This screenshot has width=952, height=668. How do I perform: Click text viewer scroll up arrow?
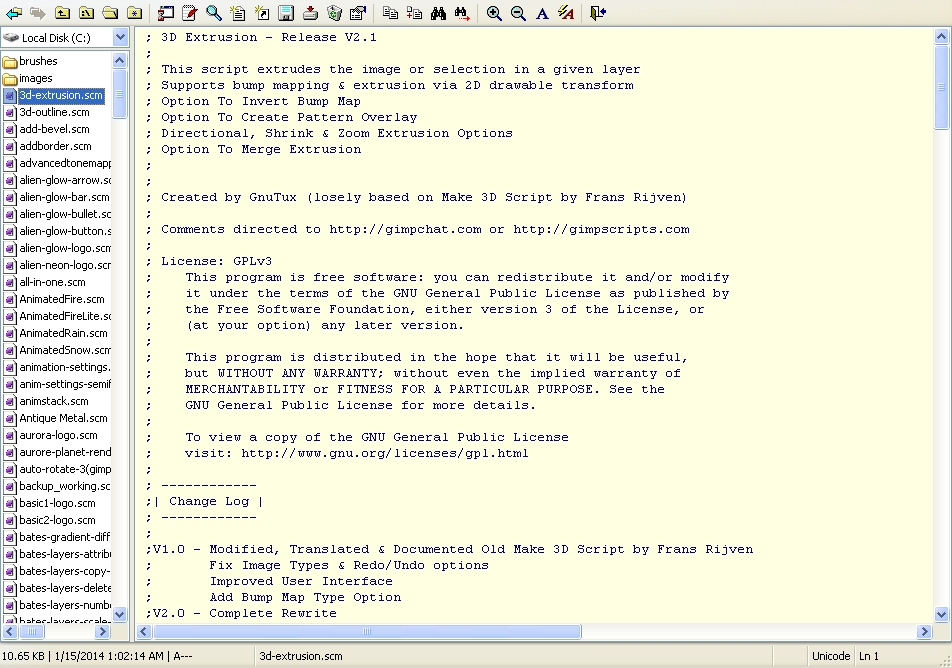(941, 36)
